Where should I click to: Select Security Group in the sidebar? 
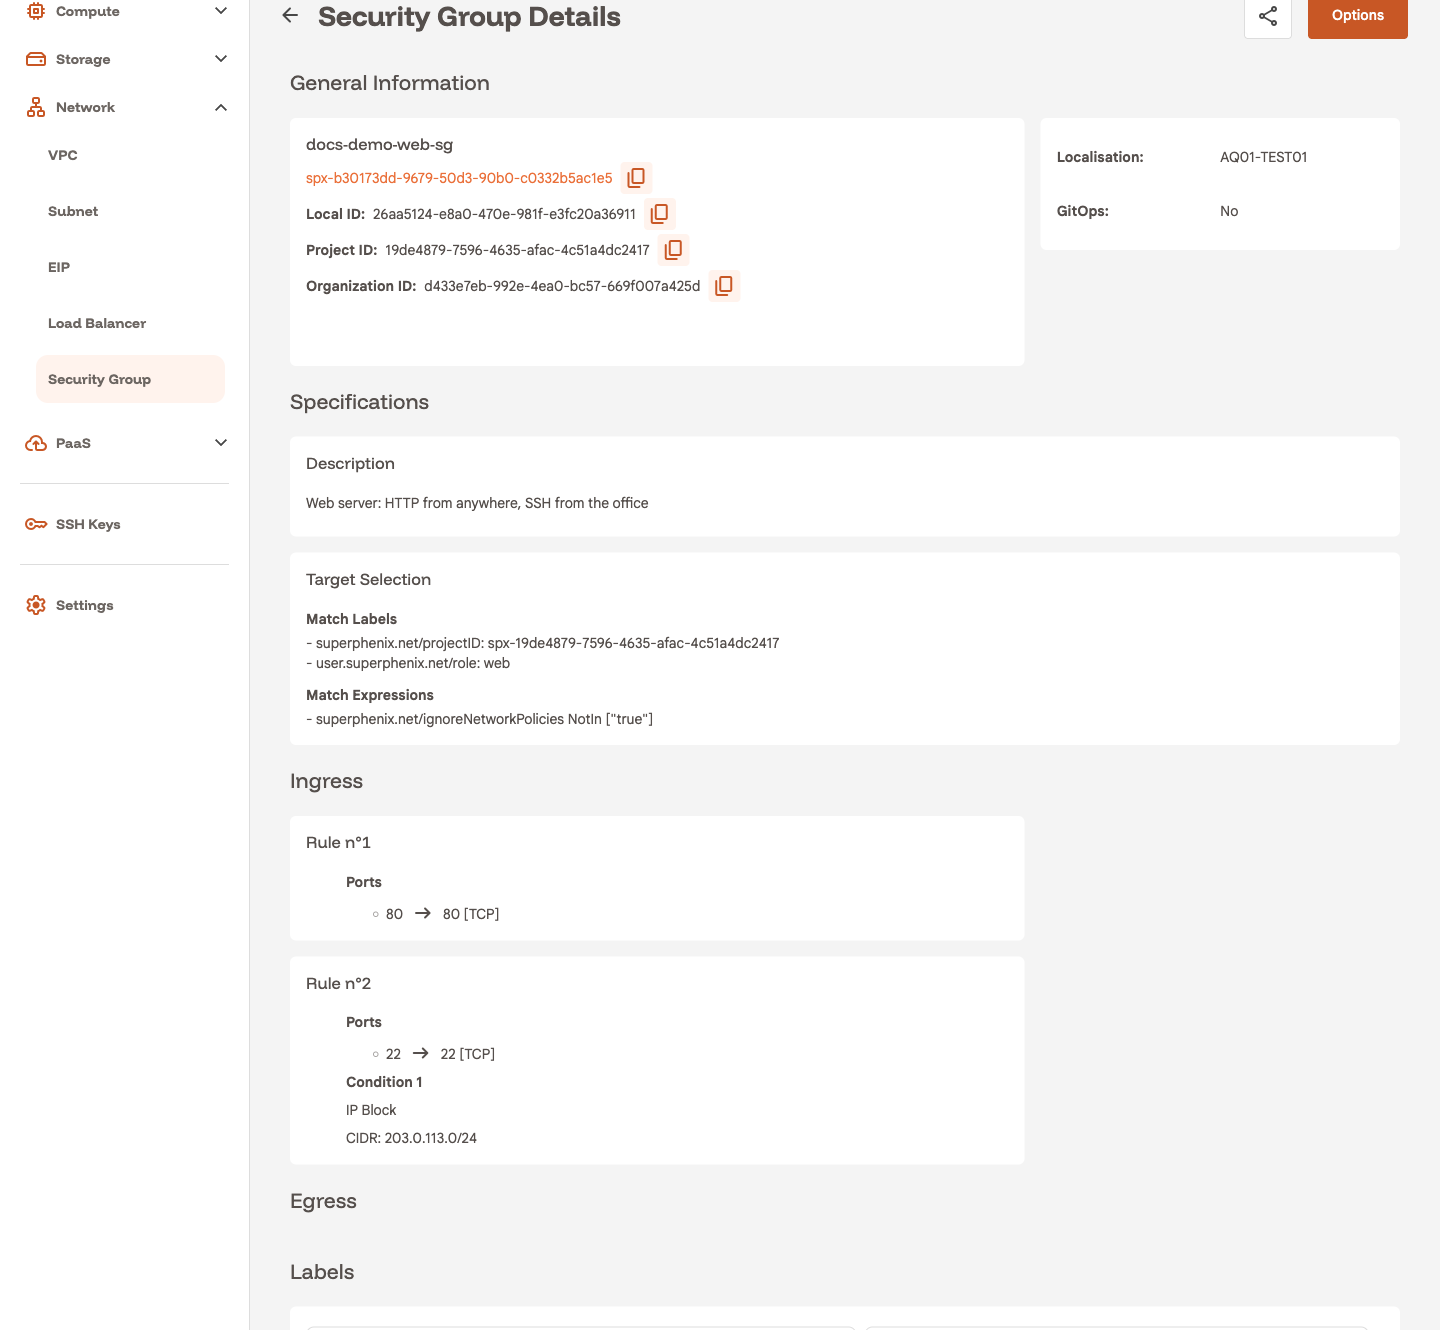coord(130,379)
